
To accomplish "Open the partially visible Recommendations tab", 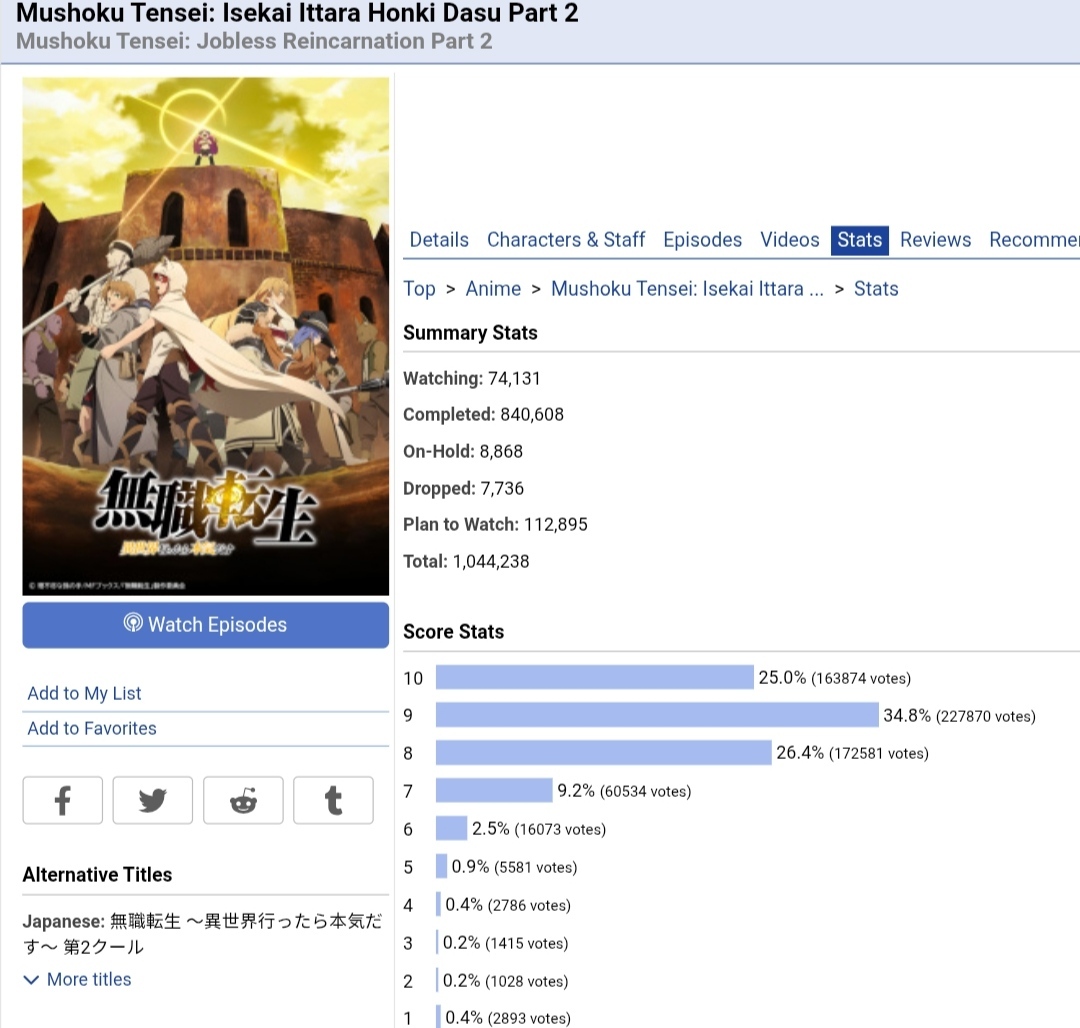I will click(1033, 240).
